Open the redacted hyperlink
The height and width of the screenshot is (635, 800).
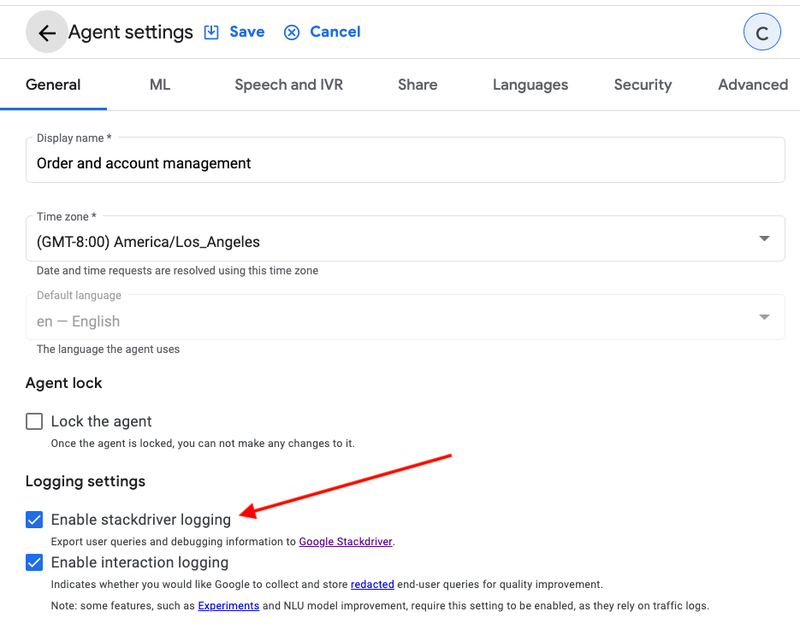[x=372, y=585]
